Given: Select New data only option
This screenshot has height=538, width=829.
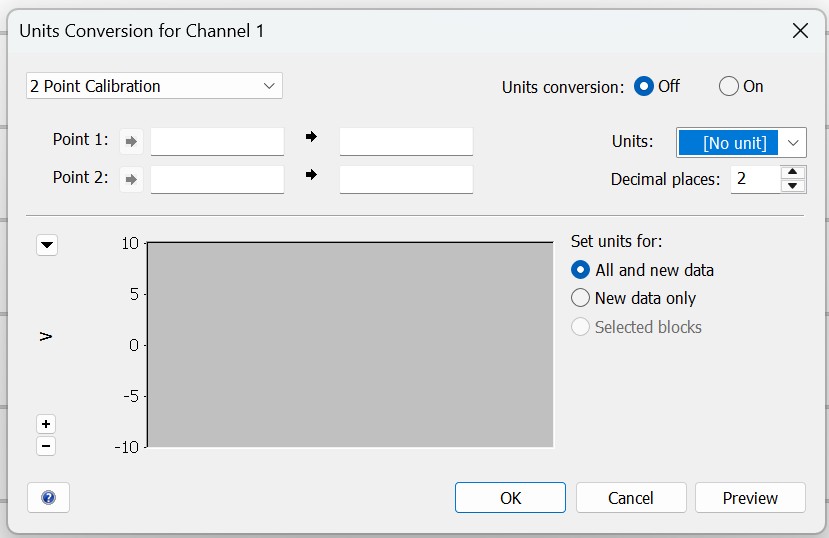Looking at the screenshot, I should tap(580, 298).
